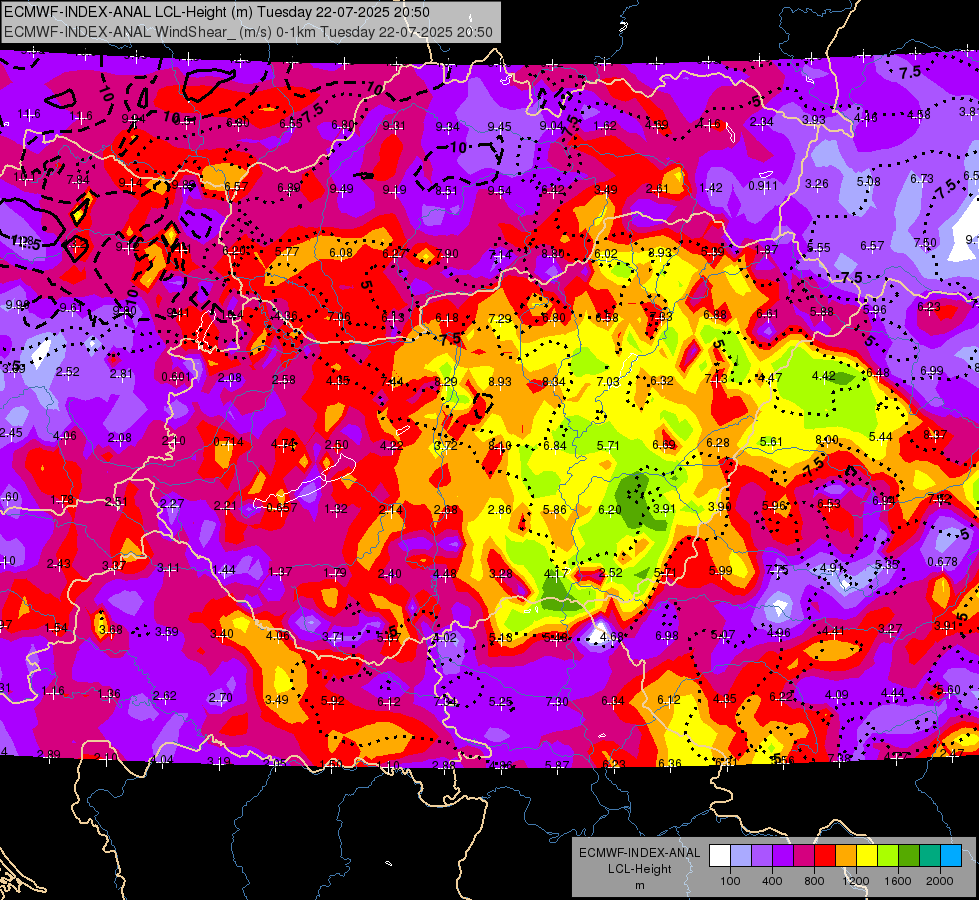Click the legend value 1600
The height and width of the screenshot is (900, 979).
(x=898, y=881)
